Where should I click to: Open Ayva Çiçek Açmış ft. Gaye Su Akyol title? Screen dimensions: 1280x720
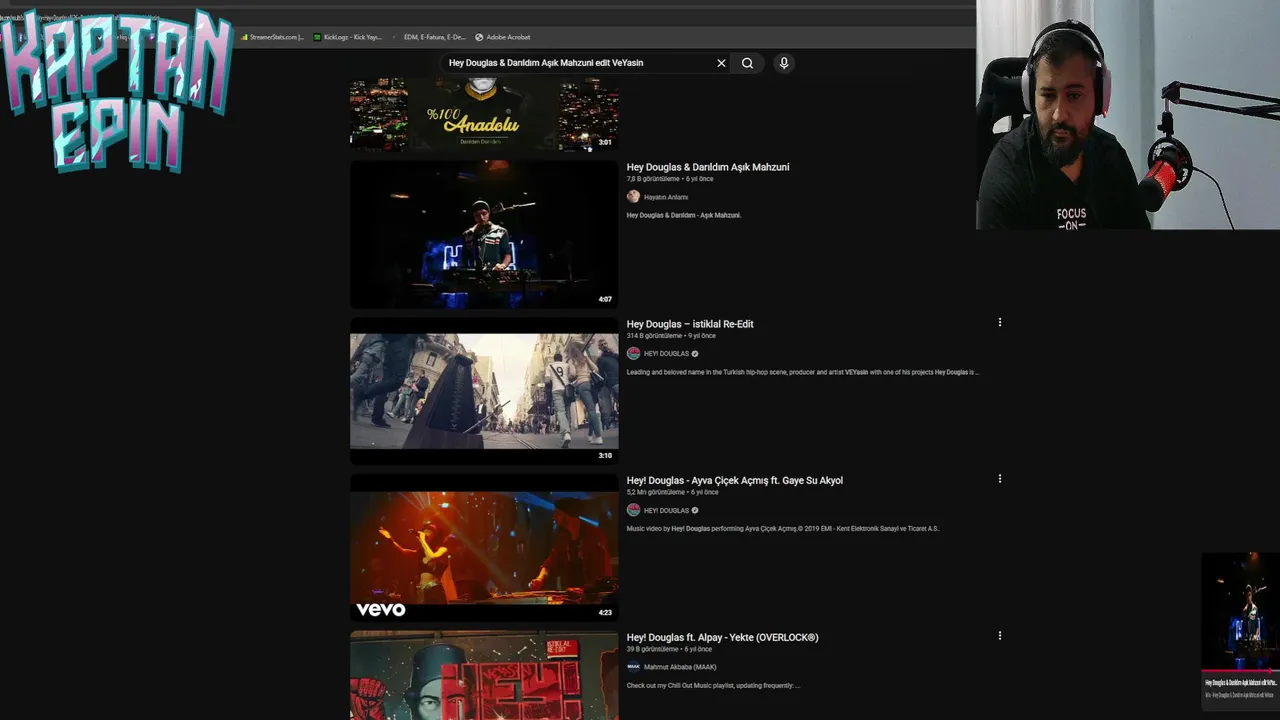735,480
